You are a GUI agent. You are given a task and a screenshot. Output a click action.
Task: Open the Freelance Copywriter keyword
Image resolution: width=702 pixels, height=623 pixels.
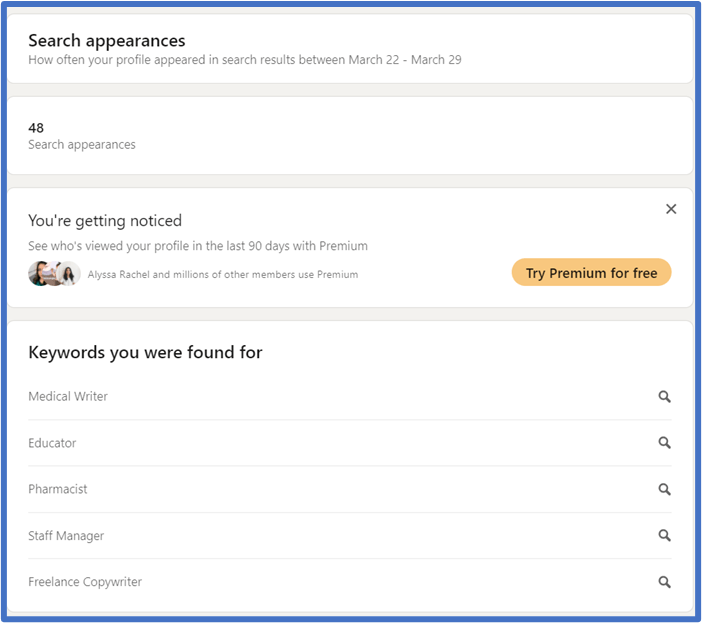(85, 582)
